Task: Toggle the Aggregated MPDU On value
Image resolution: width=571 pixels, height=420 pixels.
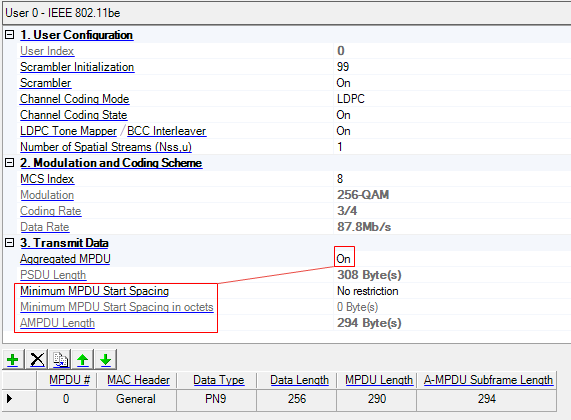Action: tap(343, 259)
